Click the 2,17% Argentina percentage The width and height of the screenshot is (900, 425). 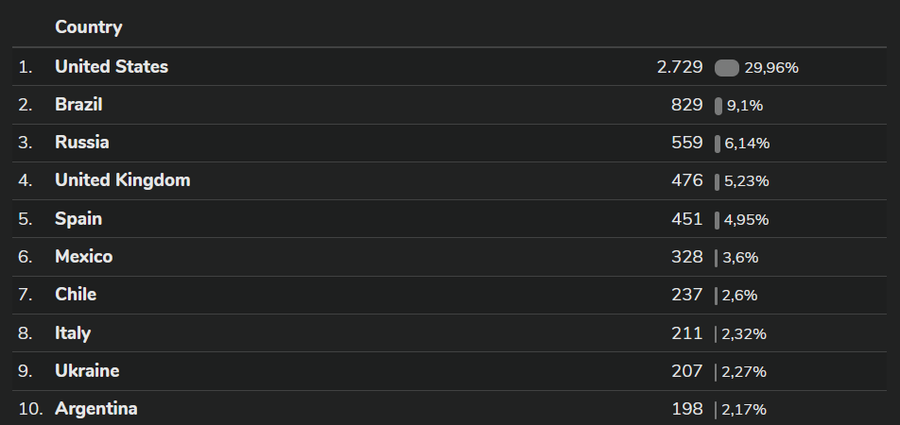(x=746, y=410)
